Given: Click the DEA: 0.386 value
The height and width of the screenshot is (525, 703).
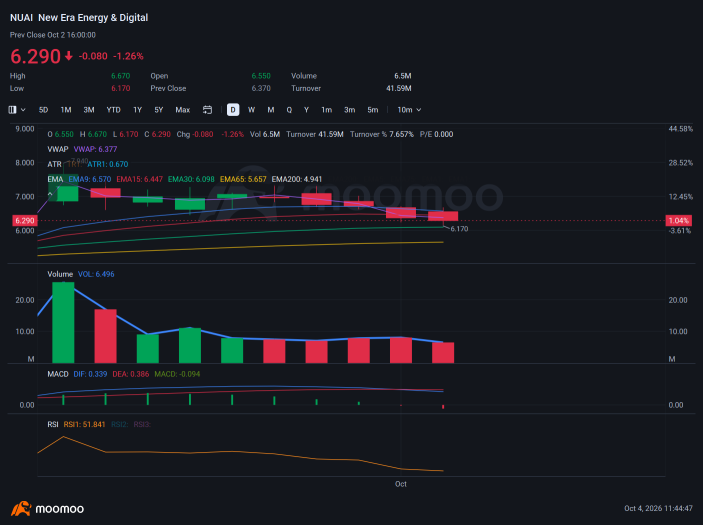Looking at the screenshot, I should pyautogui.click(x=130, y=374).
